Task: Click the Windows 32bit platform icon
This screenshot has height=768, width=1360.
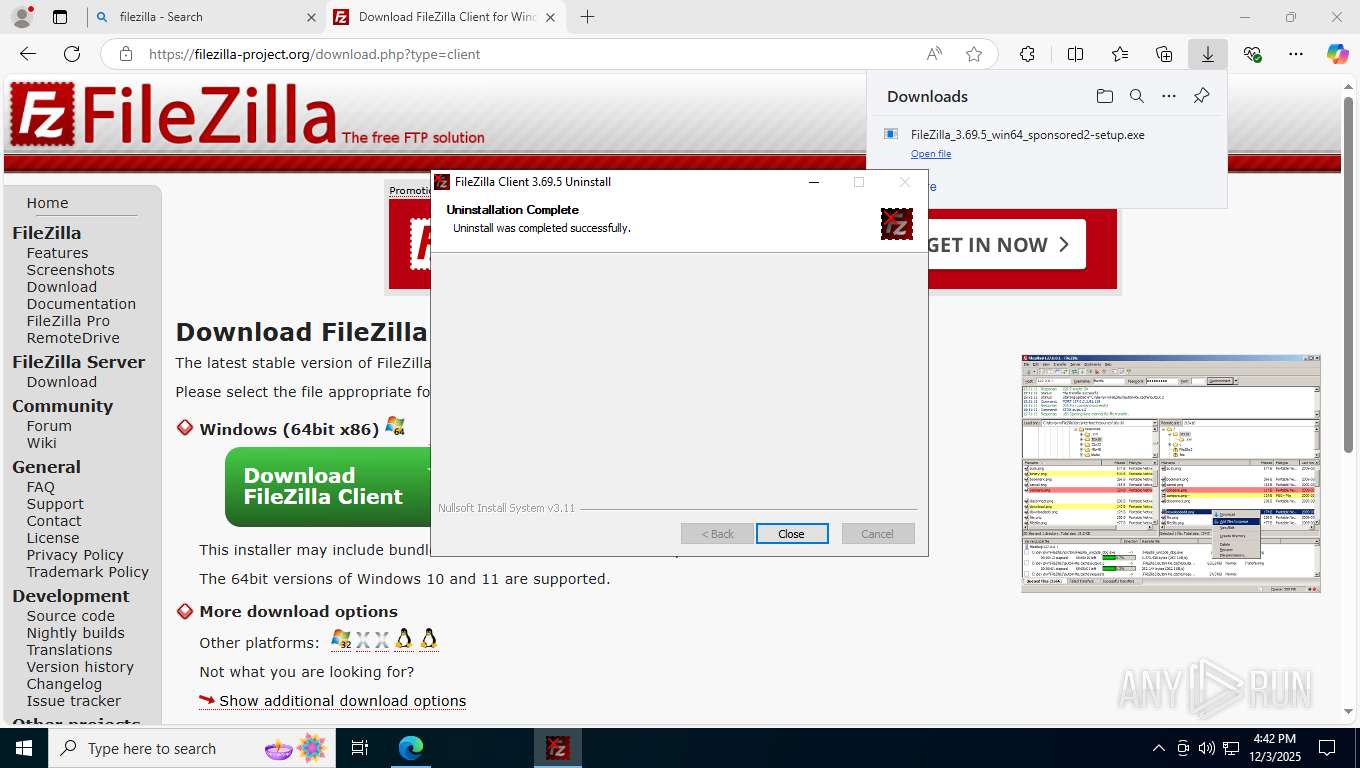Action: [x=341, y=640]
